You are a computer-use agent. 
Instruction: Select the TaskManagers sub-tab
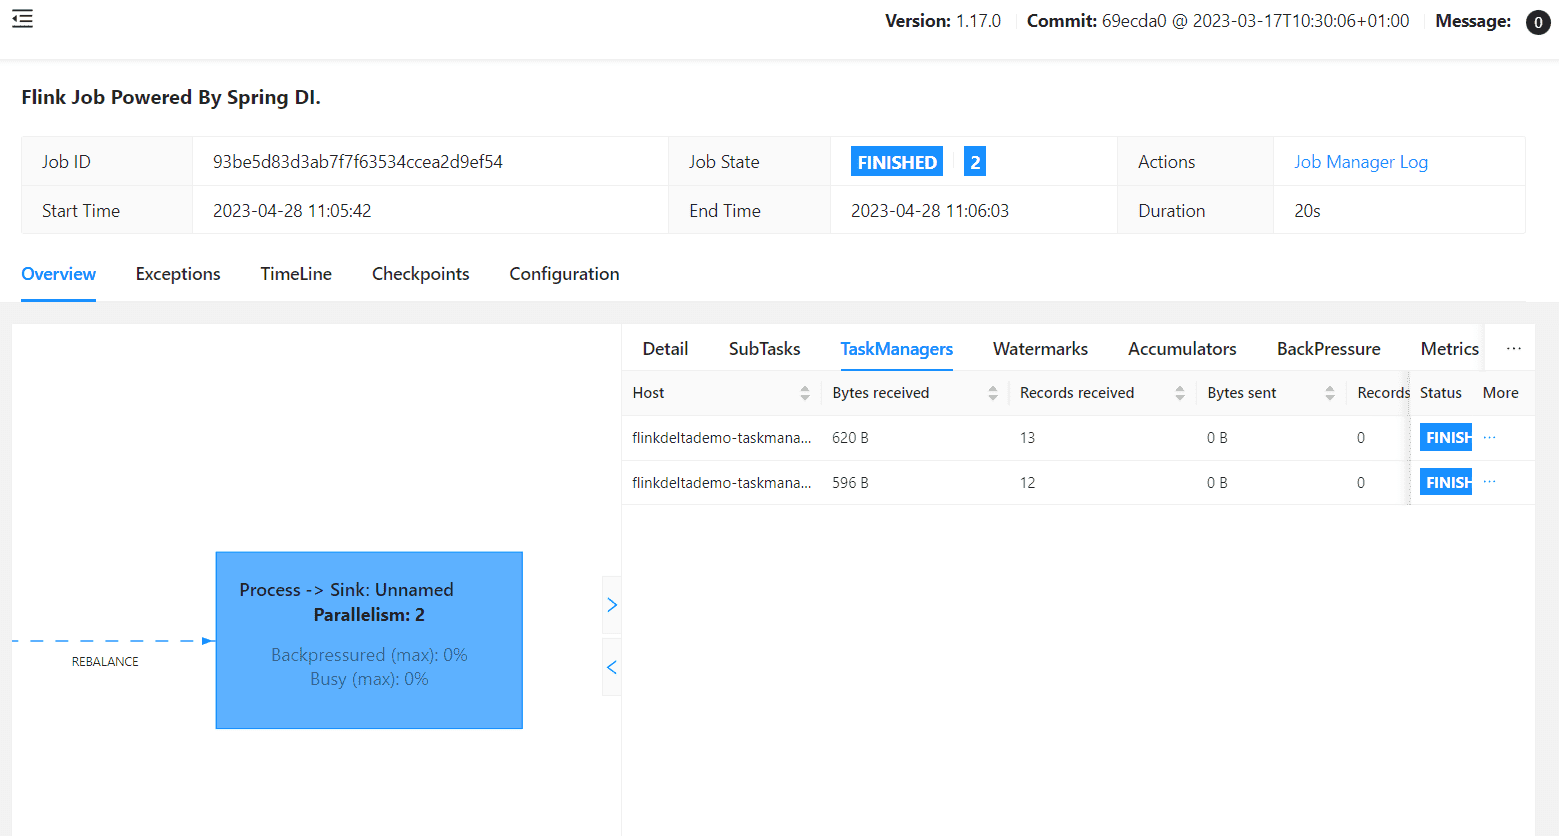coord(897,349)
